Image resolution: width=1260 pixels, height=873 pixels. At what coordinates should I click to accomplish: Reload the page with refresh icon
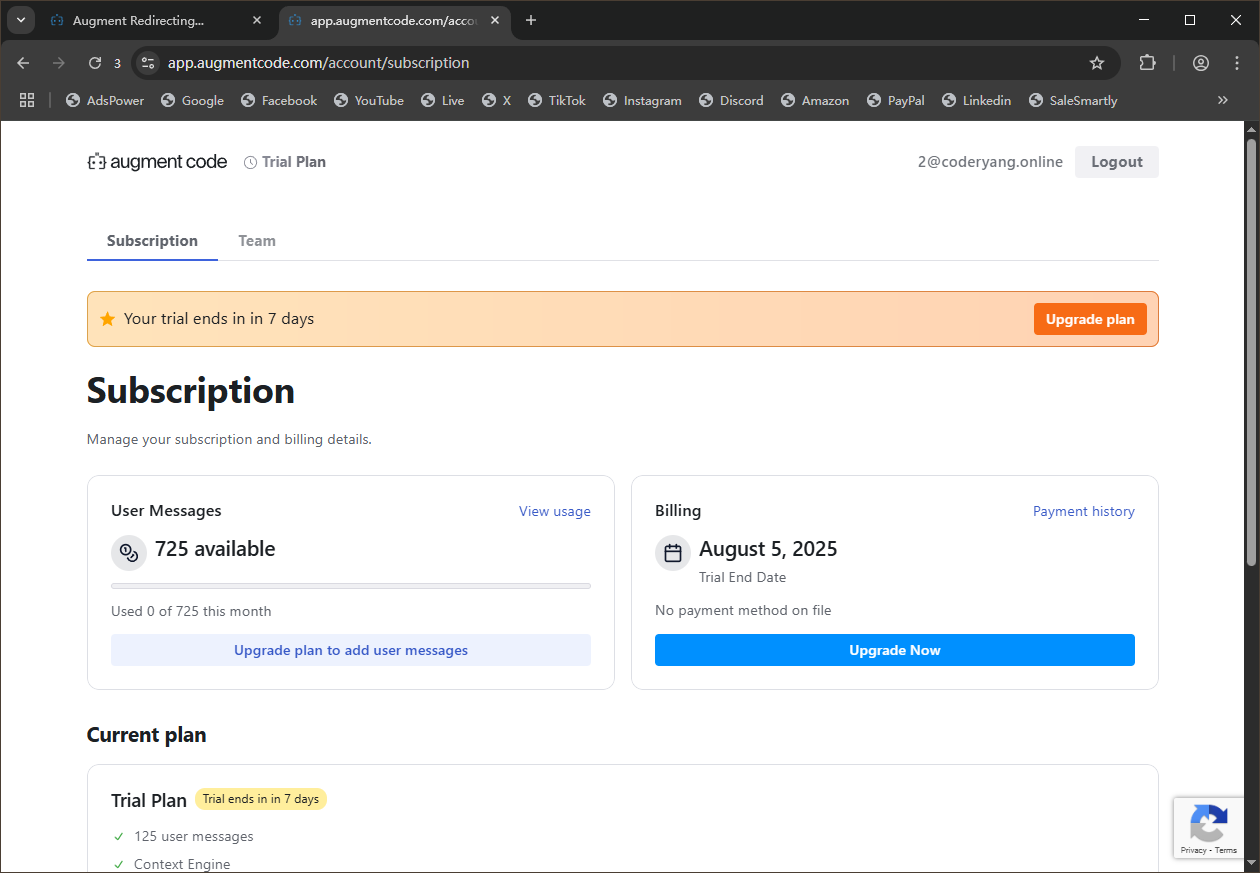click(95, 63)
